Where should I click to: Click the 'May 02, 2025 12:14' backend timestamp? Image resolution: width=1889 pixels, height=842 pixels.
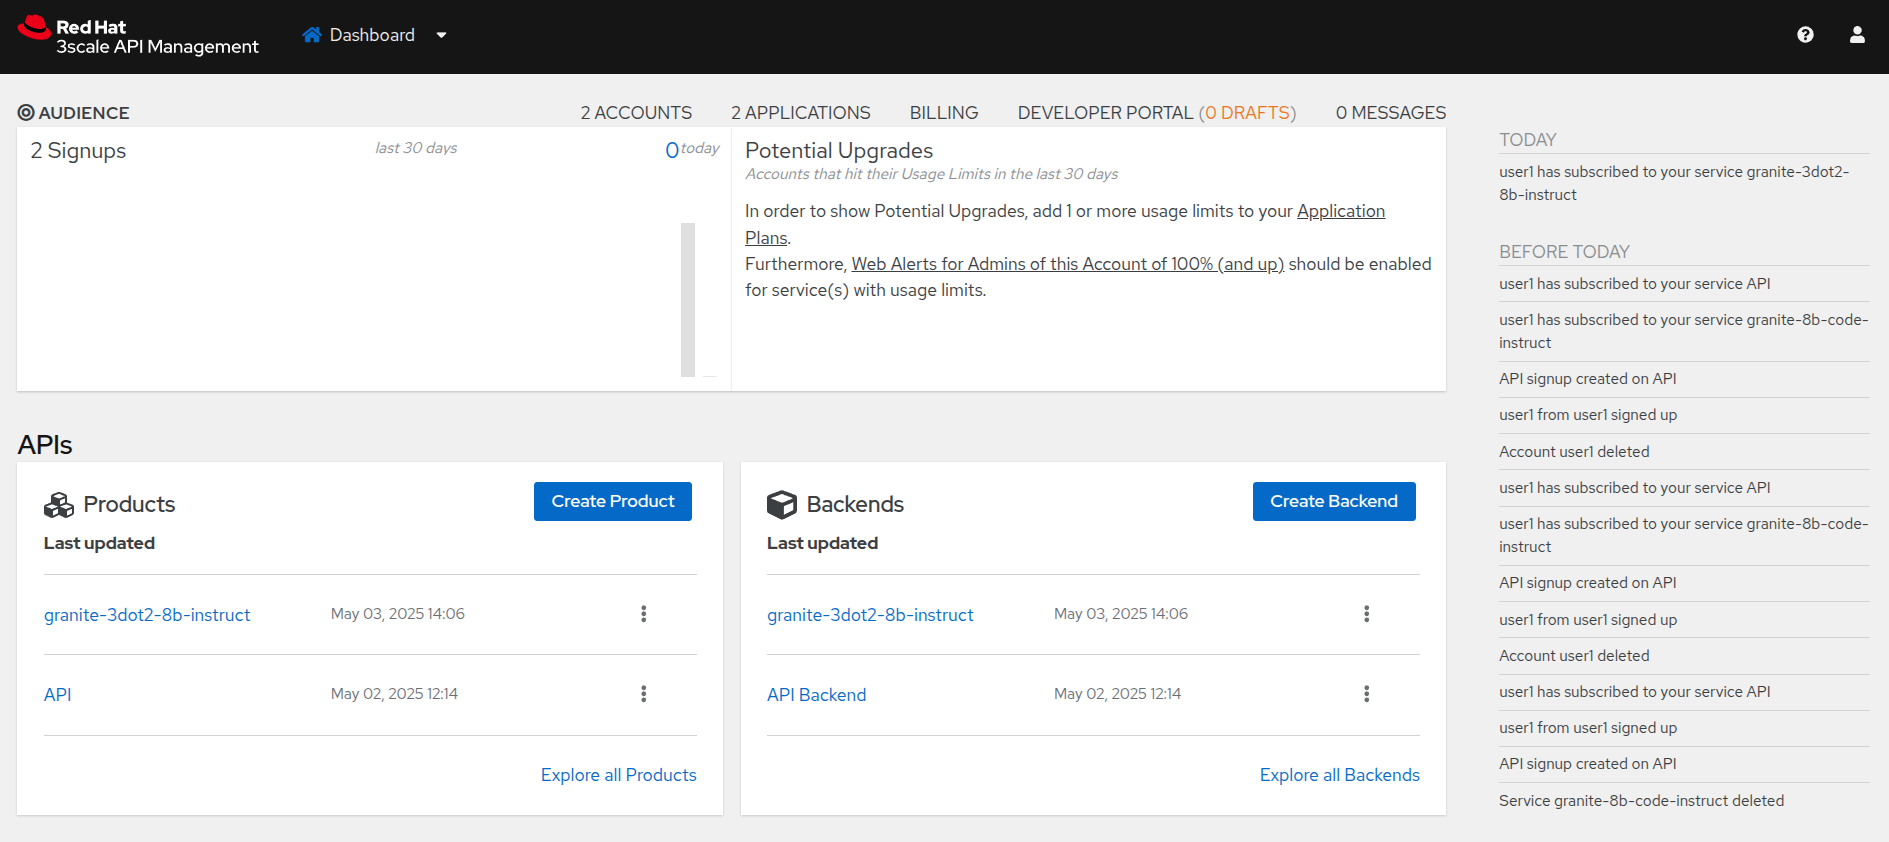point(1117,694)
